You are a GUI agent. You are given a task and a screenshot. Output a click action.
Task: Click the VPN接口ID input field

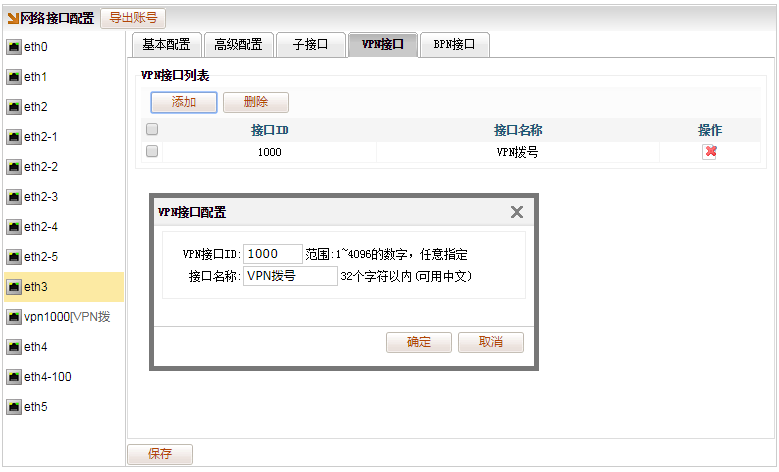pyautogui.click(x=273, y=254)
